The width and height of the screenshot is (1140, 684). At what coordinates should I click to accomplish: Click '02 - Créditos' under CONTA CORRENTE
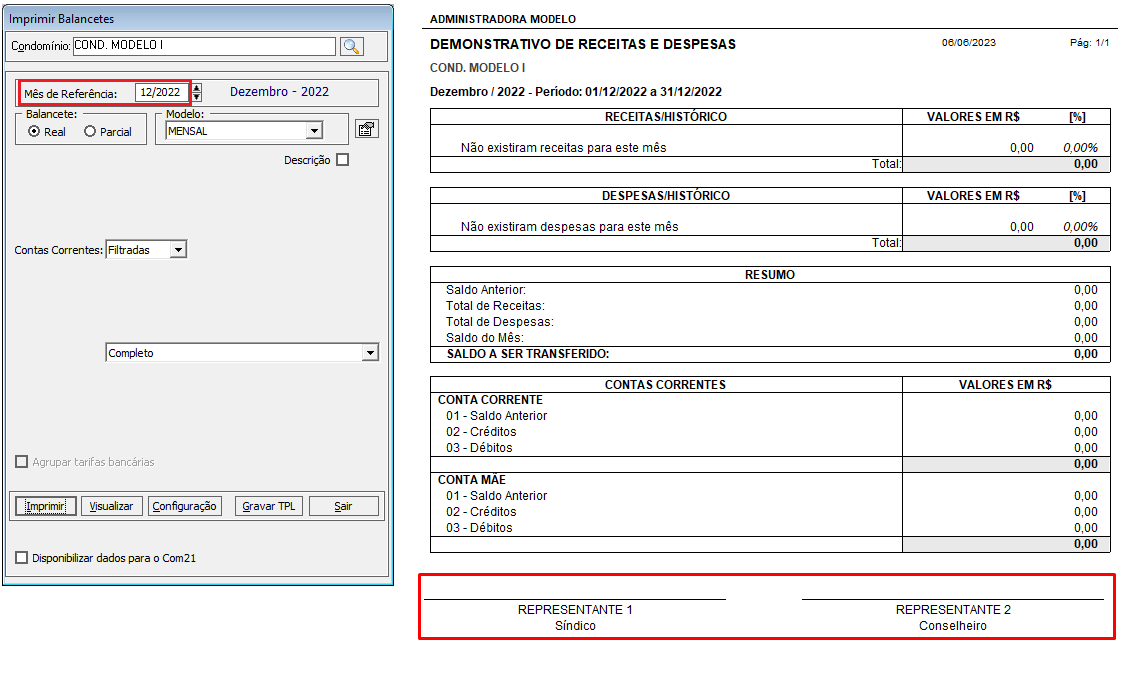point(481,432)
